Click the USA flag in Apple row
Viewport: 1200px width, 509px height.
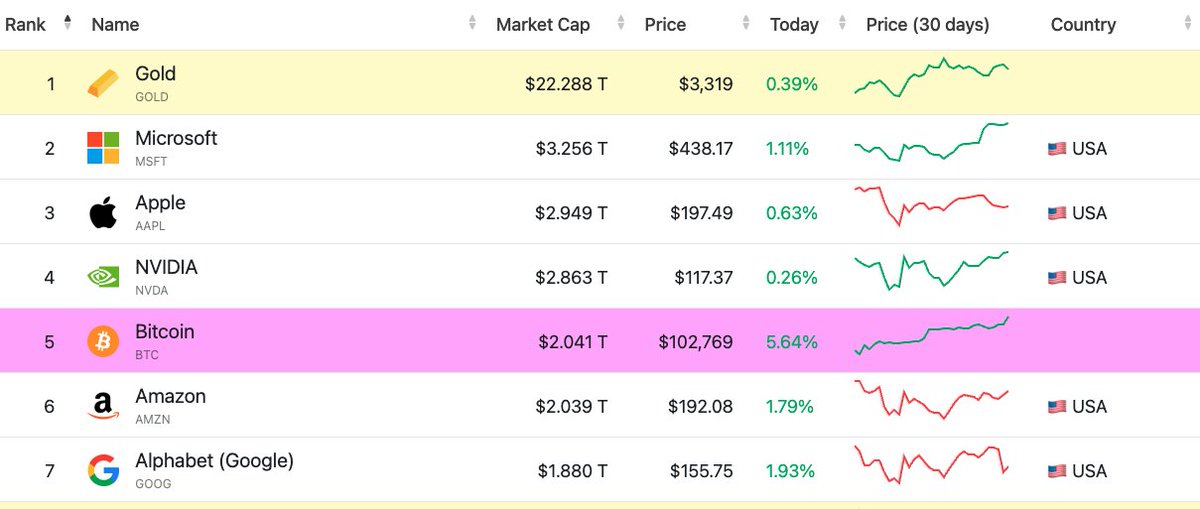click(1057, 213)
